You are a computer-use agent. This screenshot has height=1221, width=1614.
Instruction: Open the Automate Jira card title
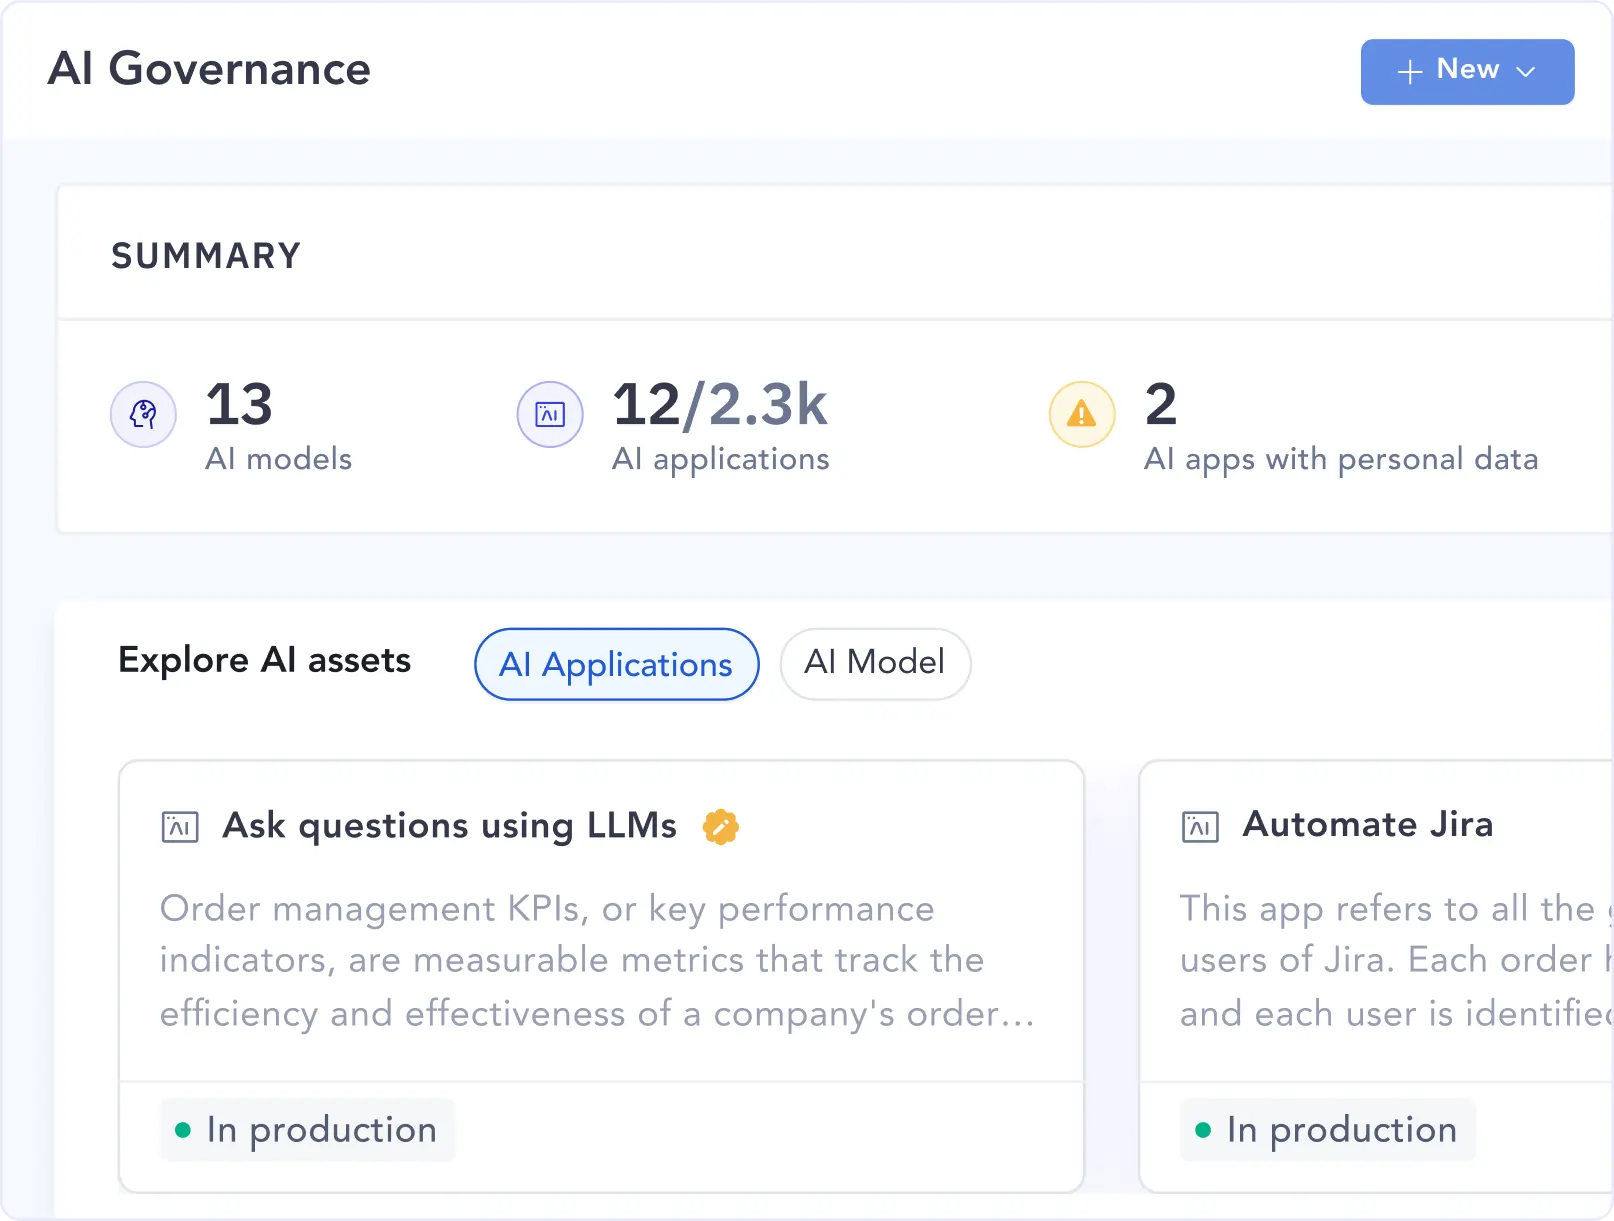tap(1367, 825)
